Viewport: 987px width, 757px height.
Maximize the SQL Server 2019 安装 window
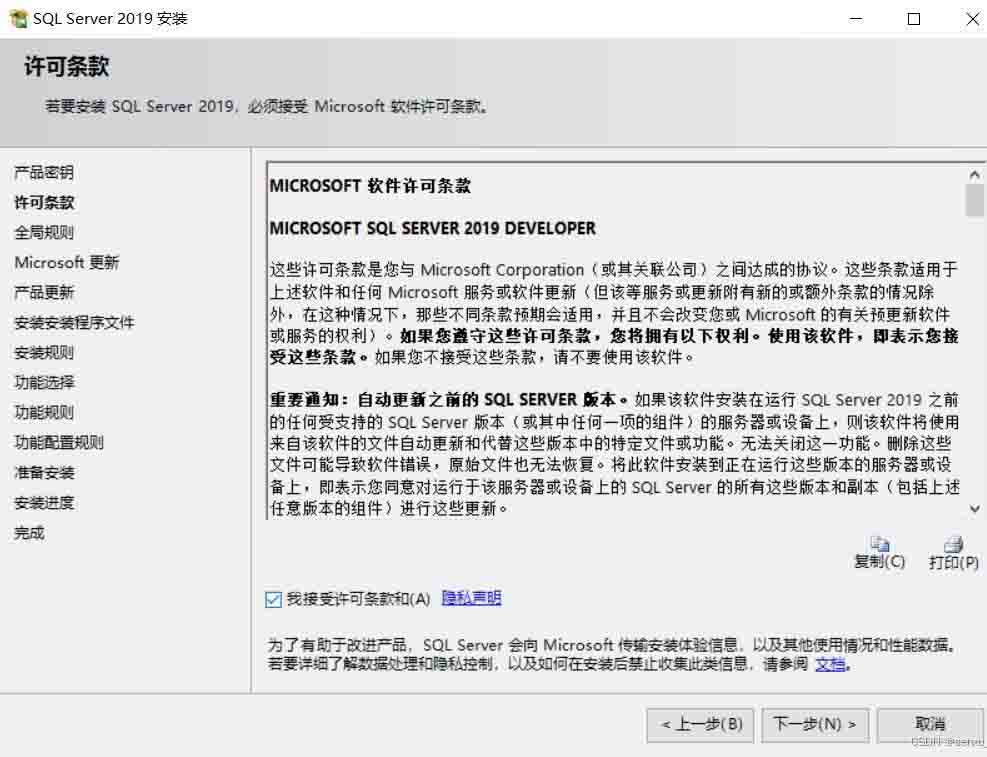coord(914,19)
